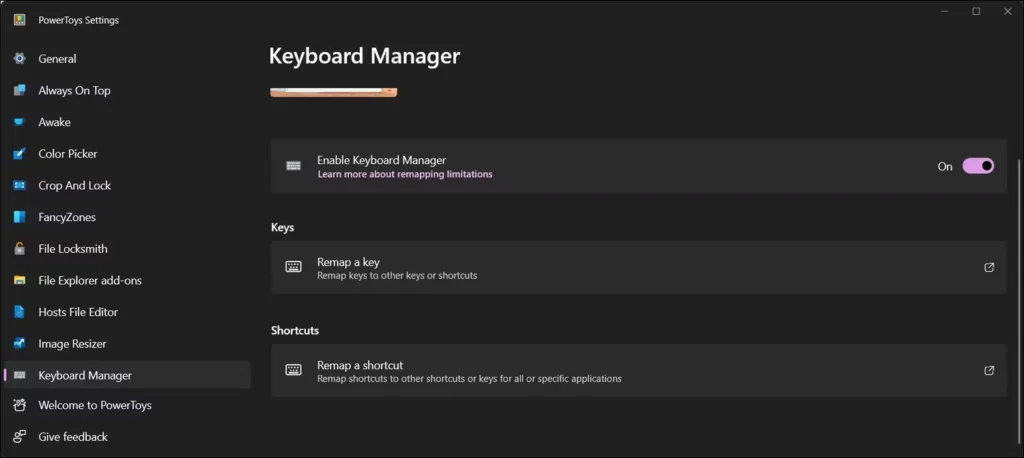This screenshot has width=1024, height=458.
Task: Click the Hosts File Editor document icon
Action: click(x=20, y=312)
